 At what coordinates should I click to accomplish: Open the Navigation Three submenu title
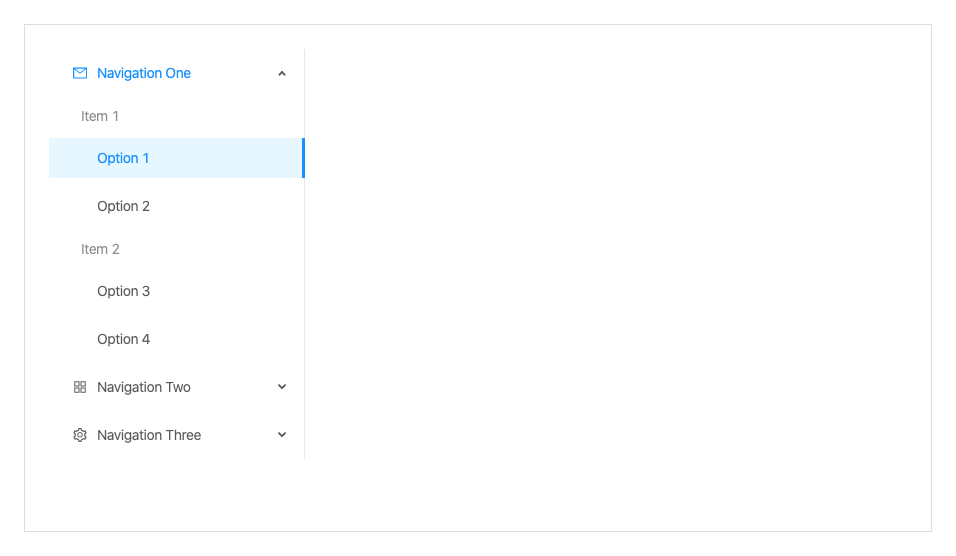(x=176, y=435)
